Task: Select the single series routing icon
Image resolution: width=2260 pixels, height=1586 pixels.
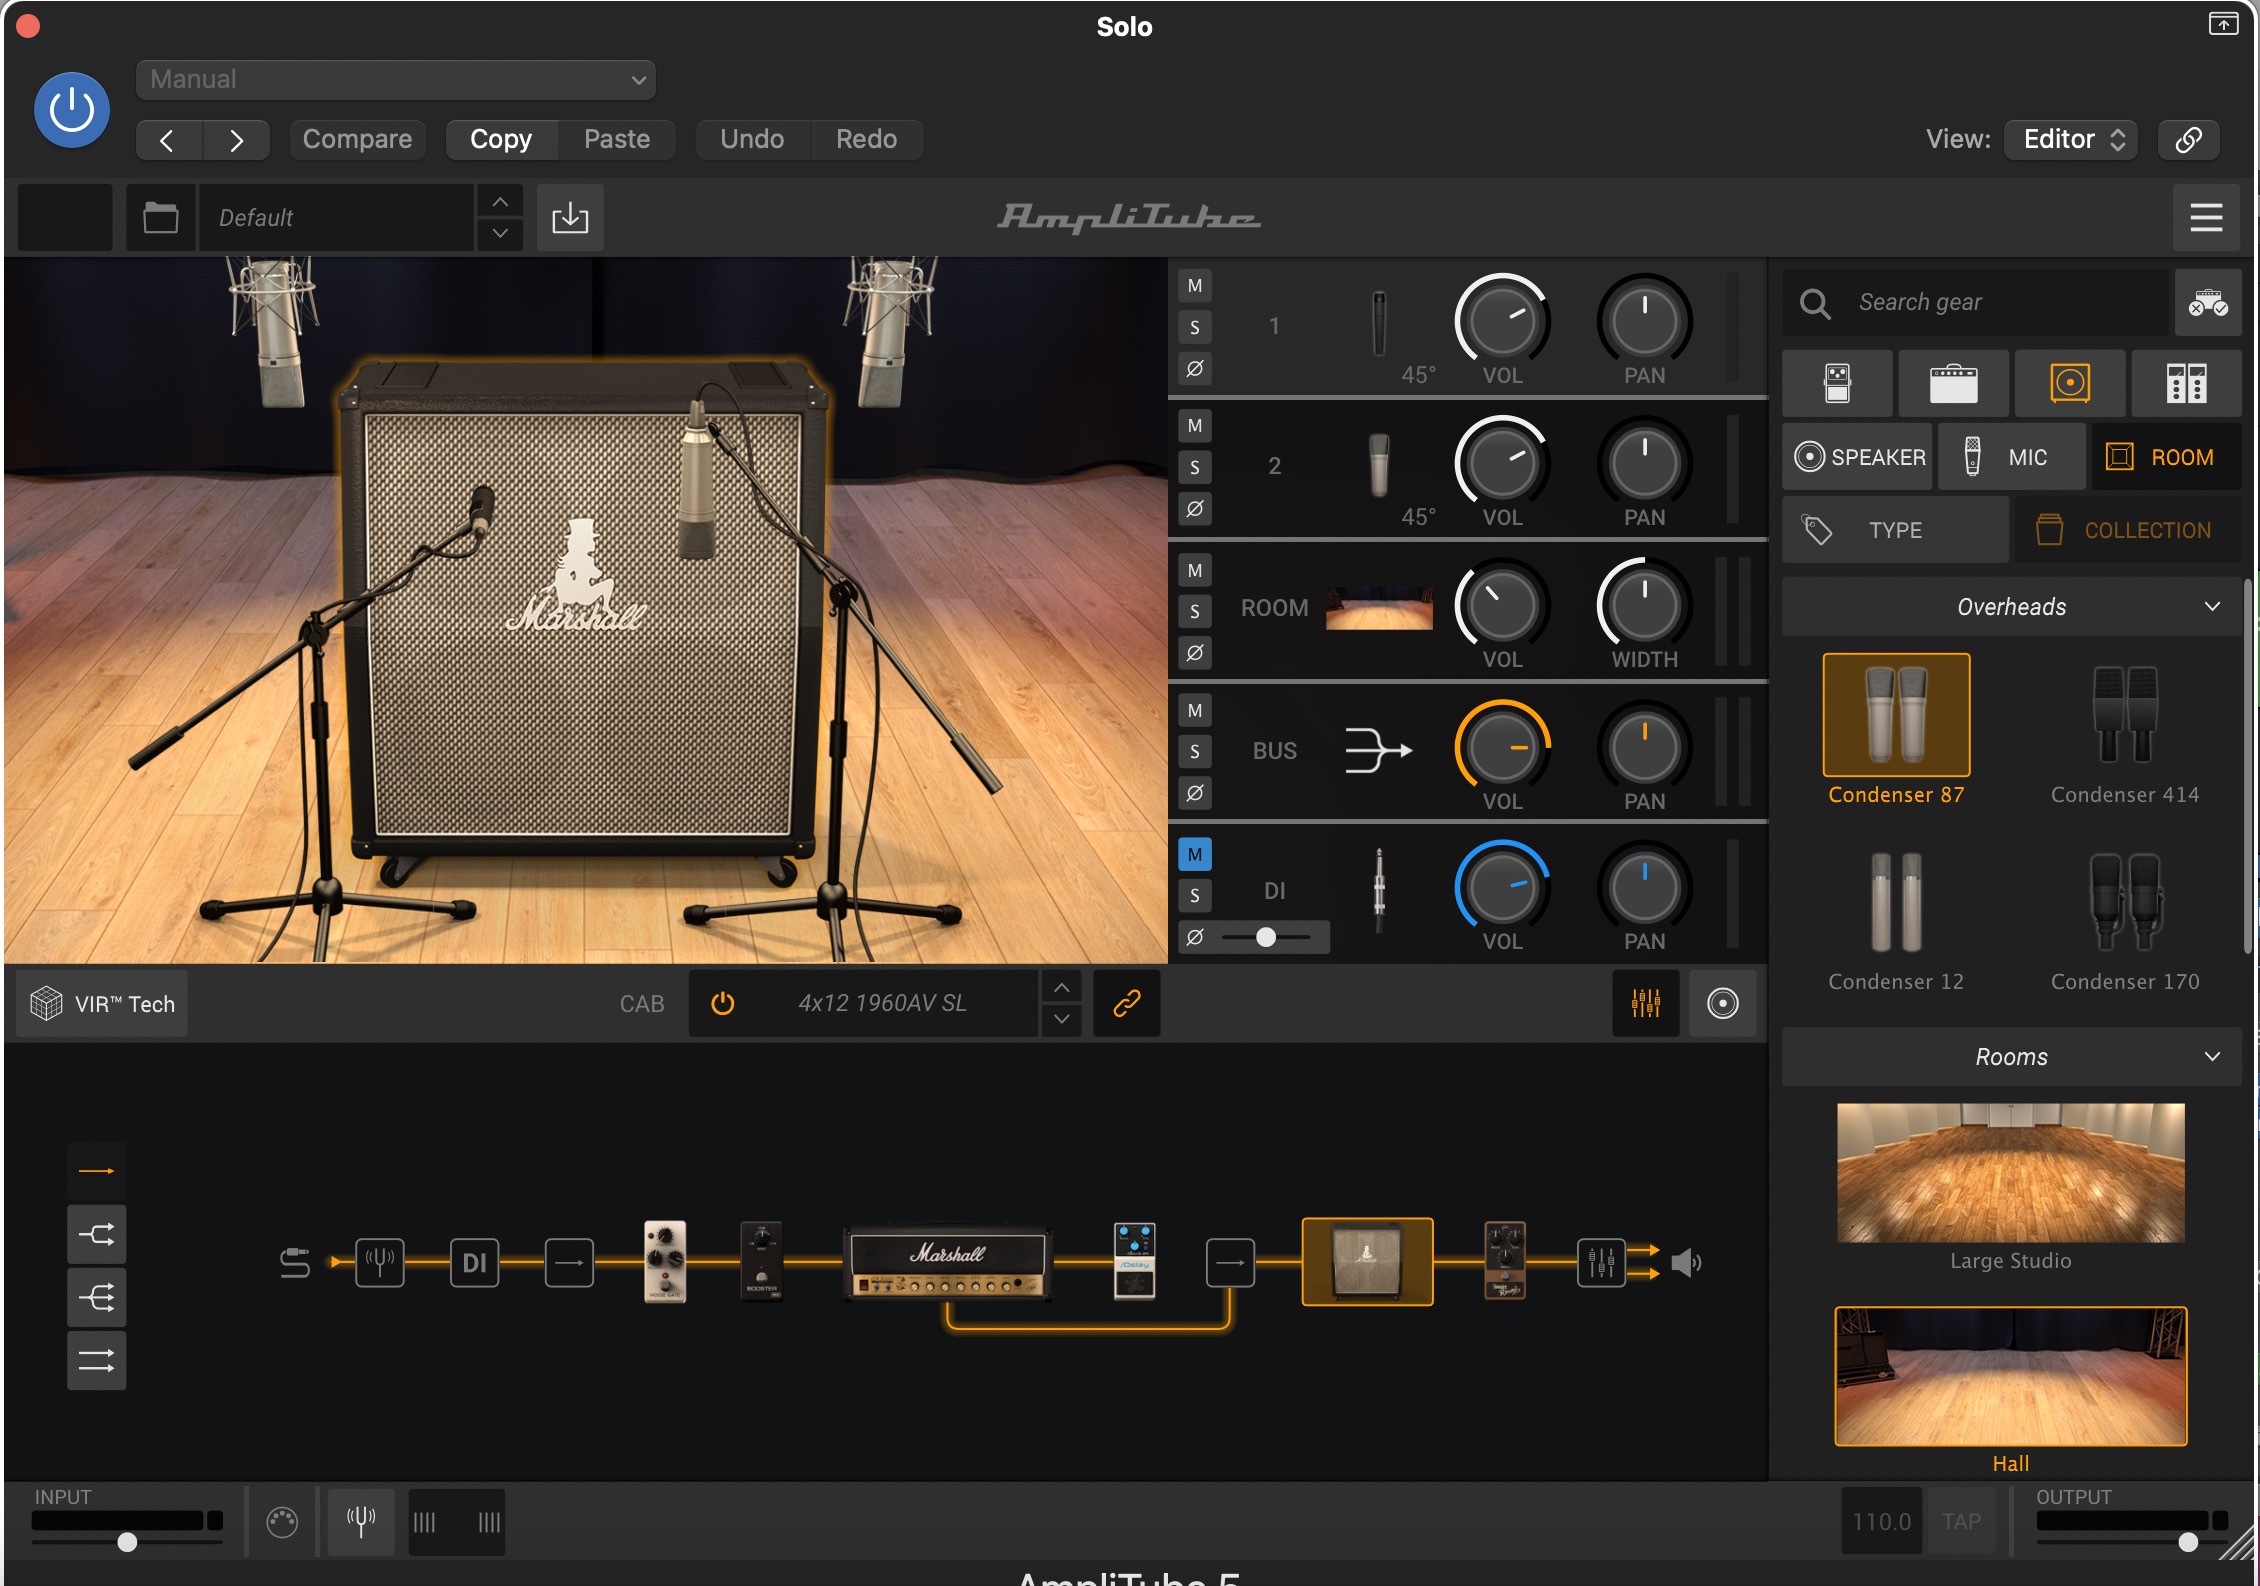Action: click(x=96, y=1171)
